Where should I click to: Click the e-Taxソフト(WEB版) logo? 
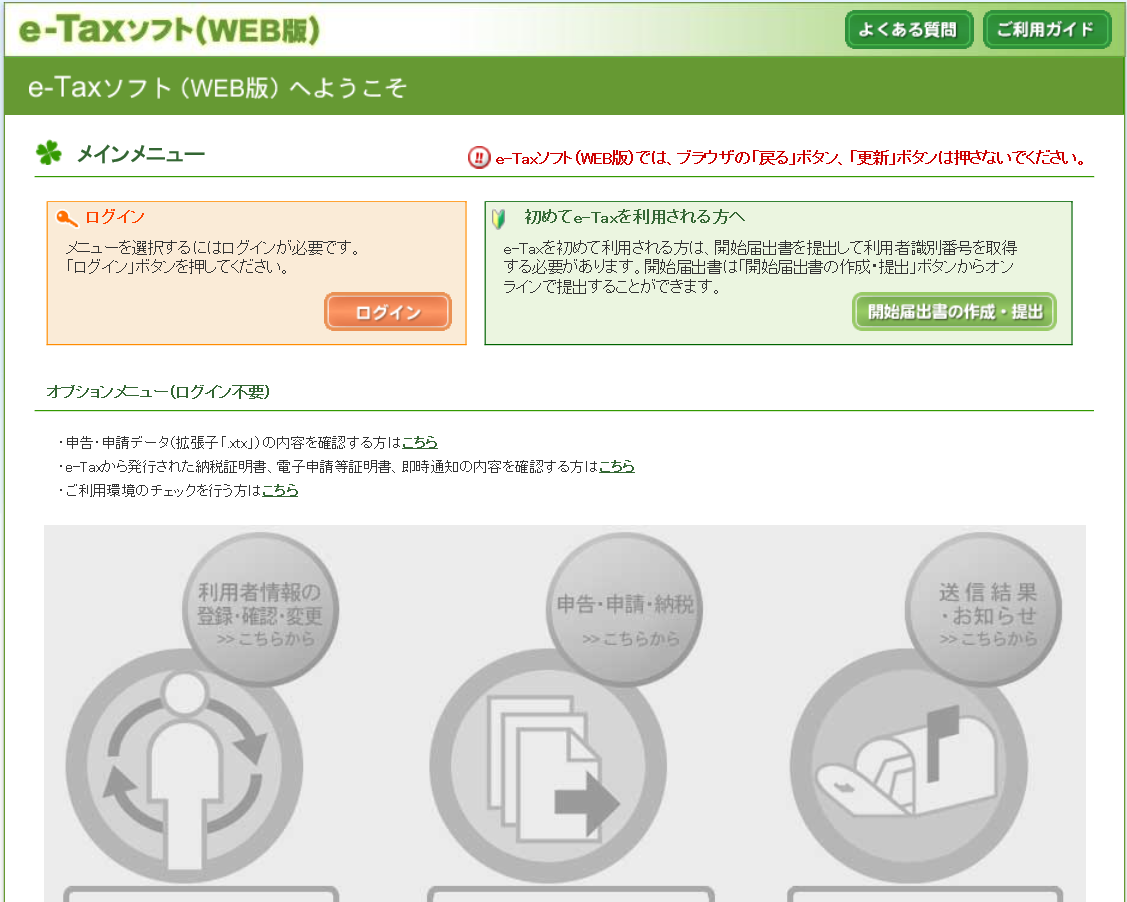169,29
